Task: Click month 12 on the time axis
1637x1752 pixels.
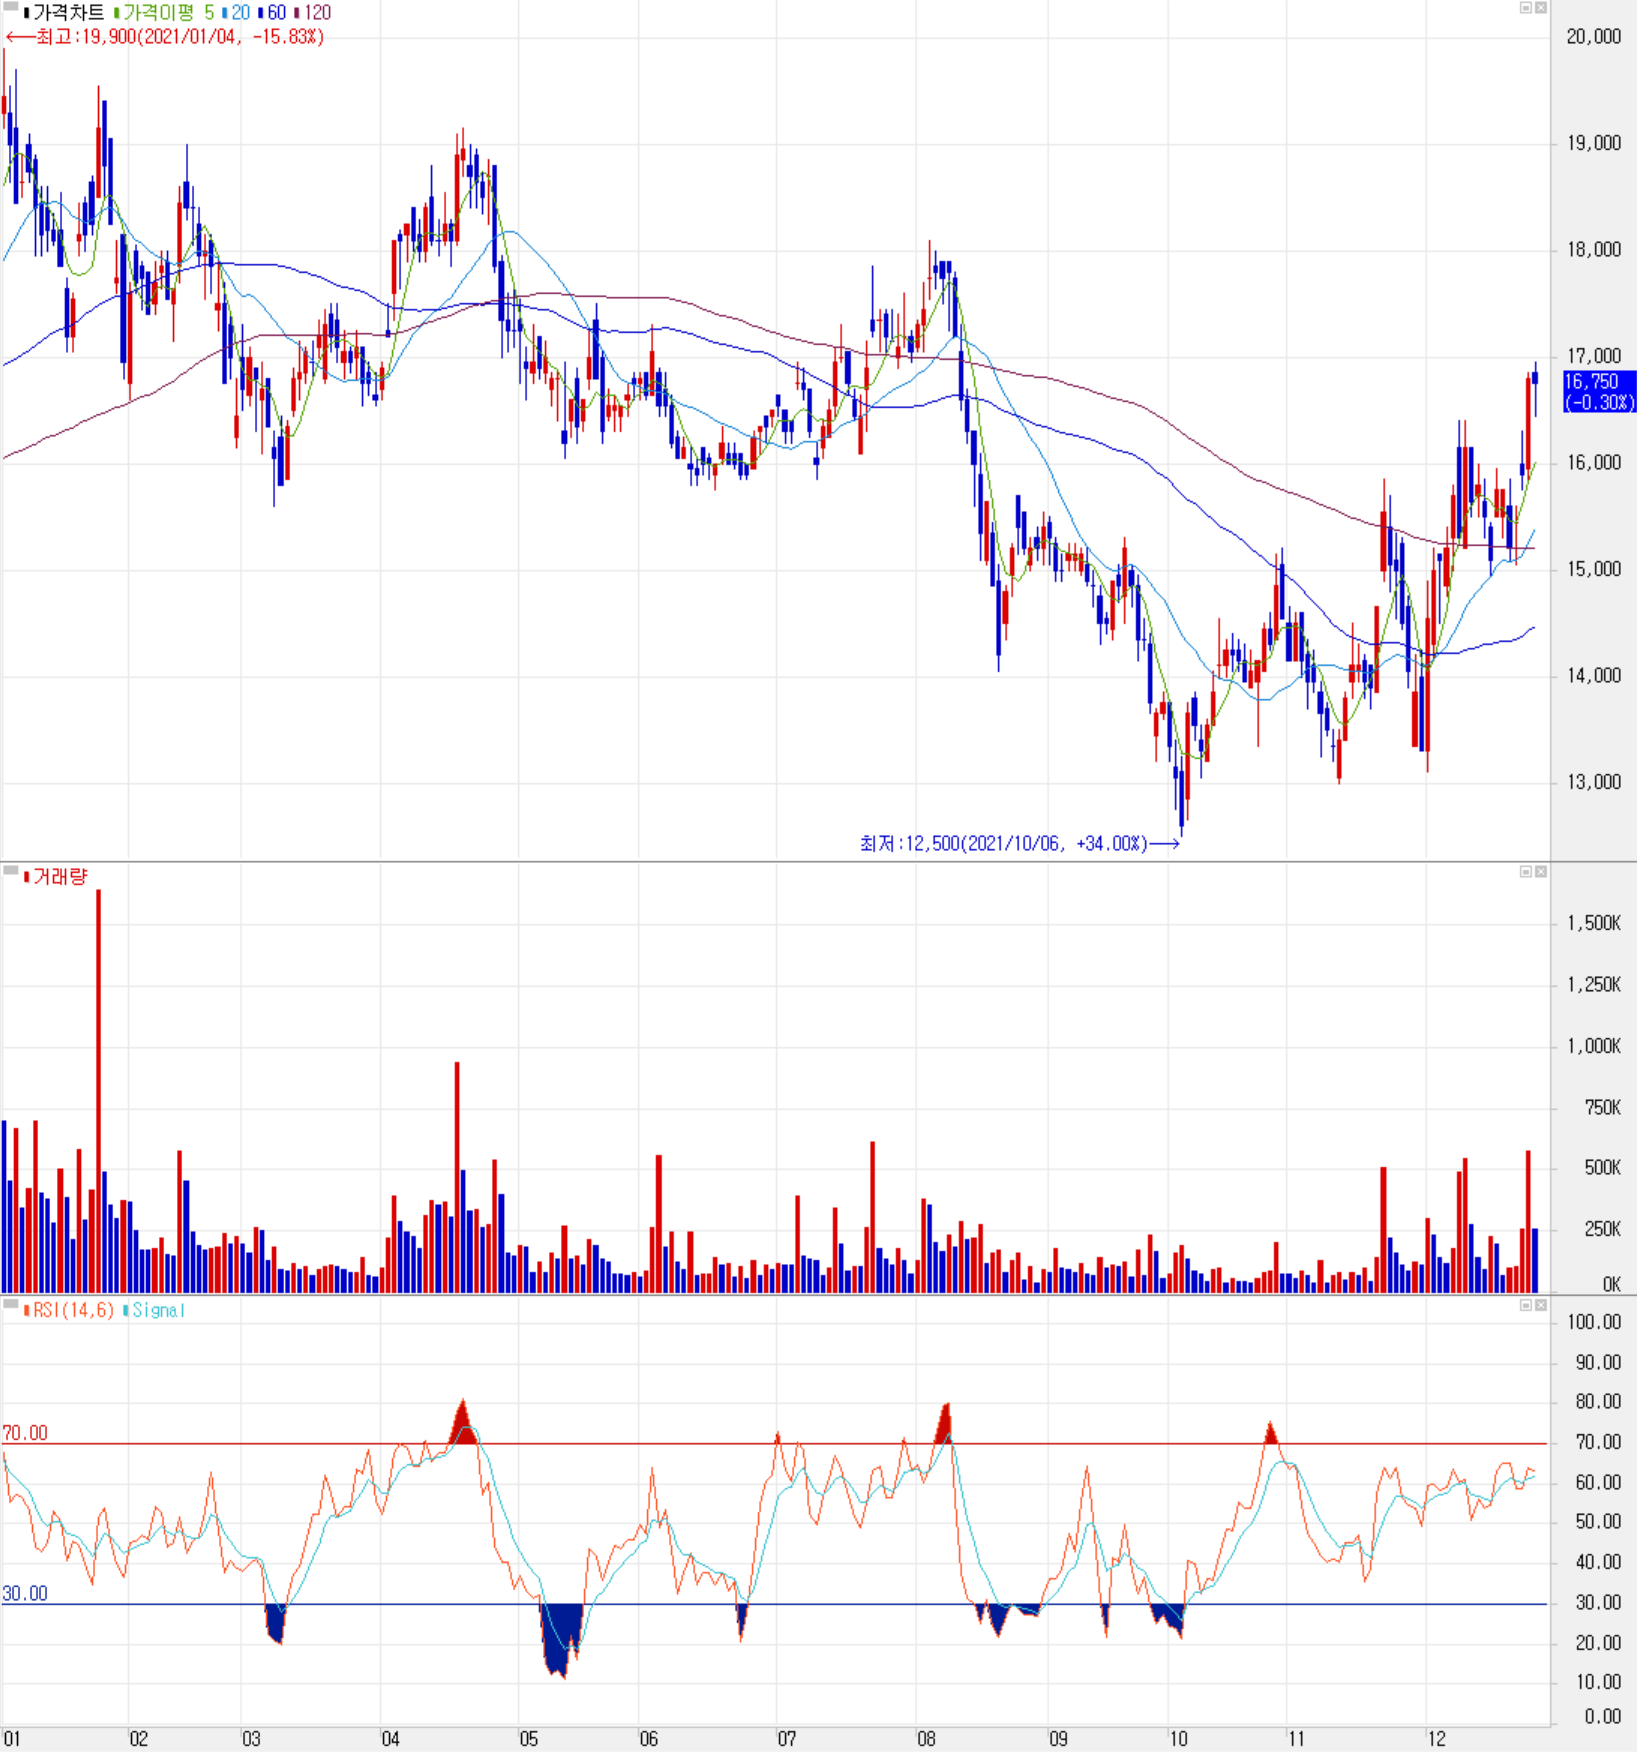Action: coord(1436,1739)
